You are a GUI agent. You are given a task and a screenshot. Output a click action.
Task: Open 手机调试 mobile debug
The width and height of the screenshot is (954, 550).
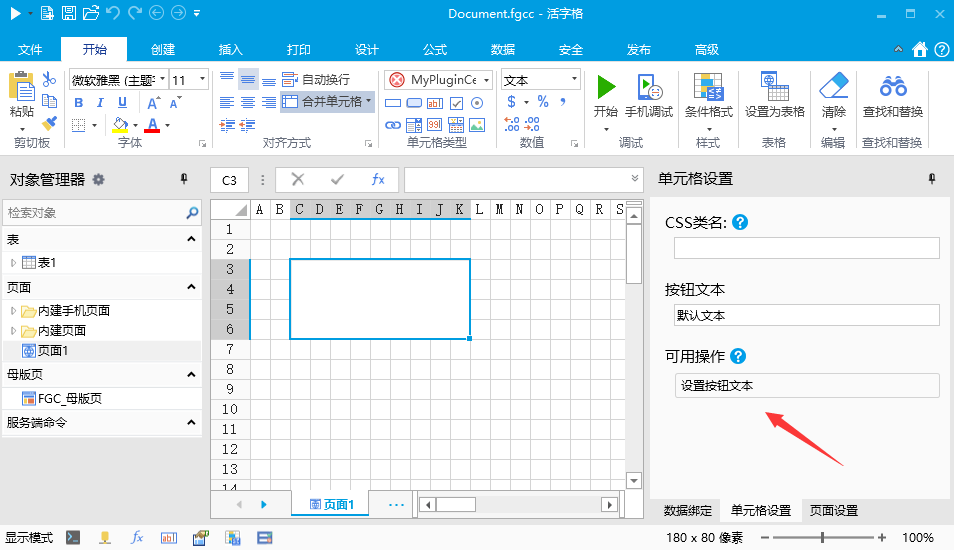pyautogui.click(x=649, y=96)
